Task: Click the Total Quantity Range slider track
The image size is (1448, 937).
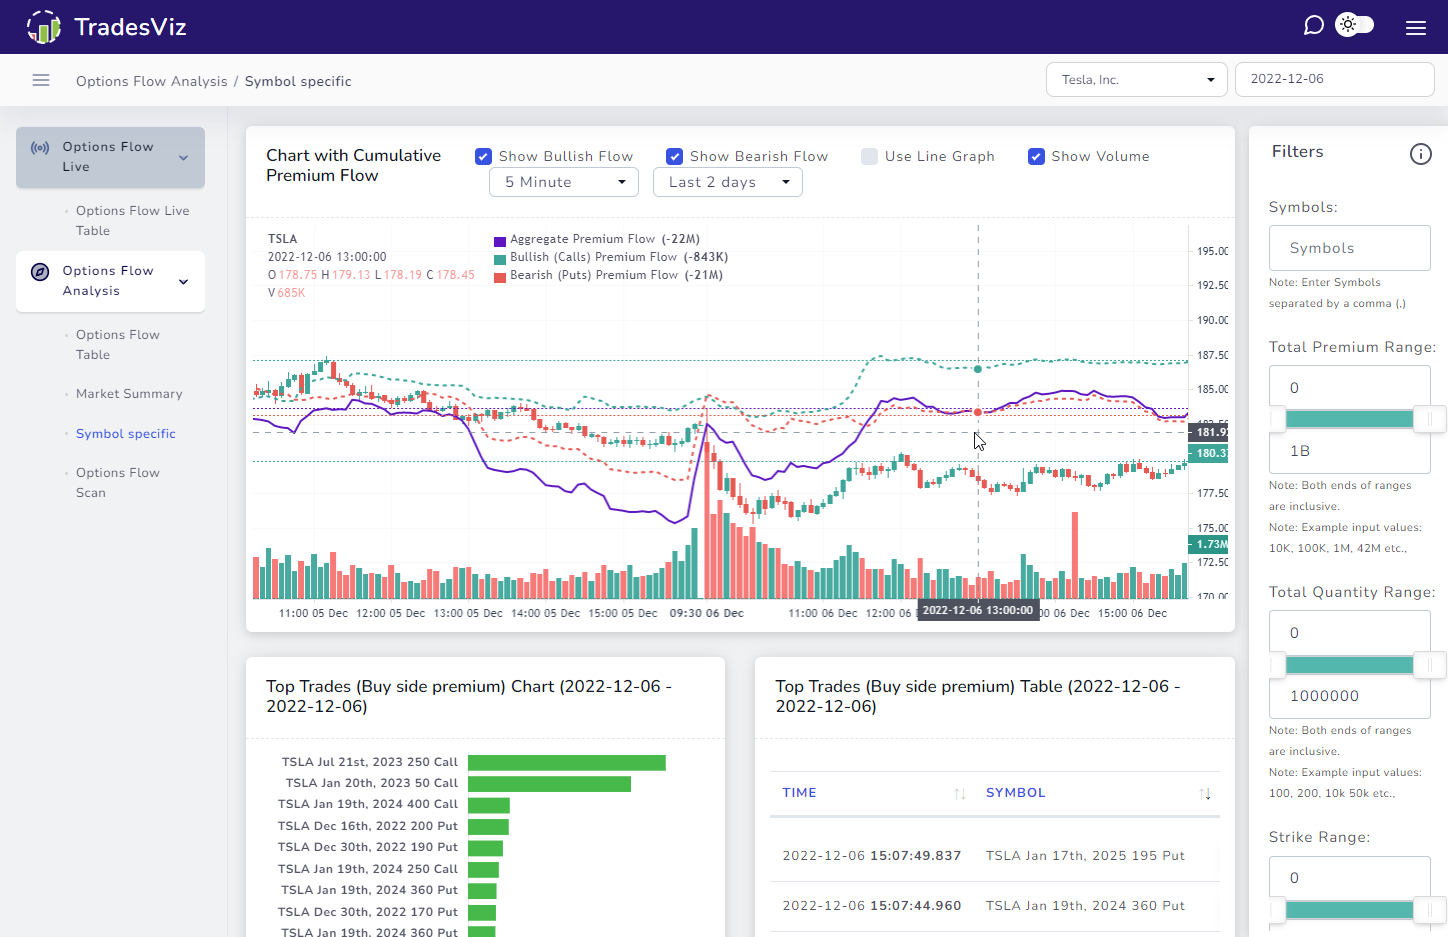Action: coord(1350,665)
